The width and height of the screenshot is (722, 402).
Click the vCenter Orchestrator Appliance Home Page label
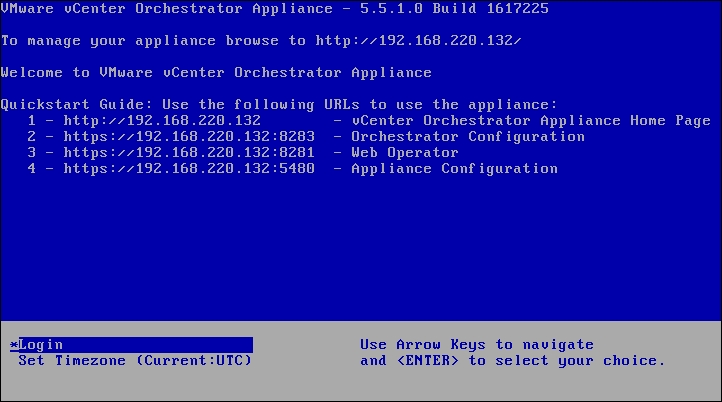[530, 121]
